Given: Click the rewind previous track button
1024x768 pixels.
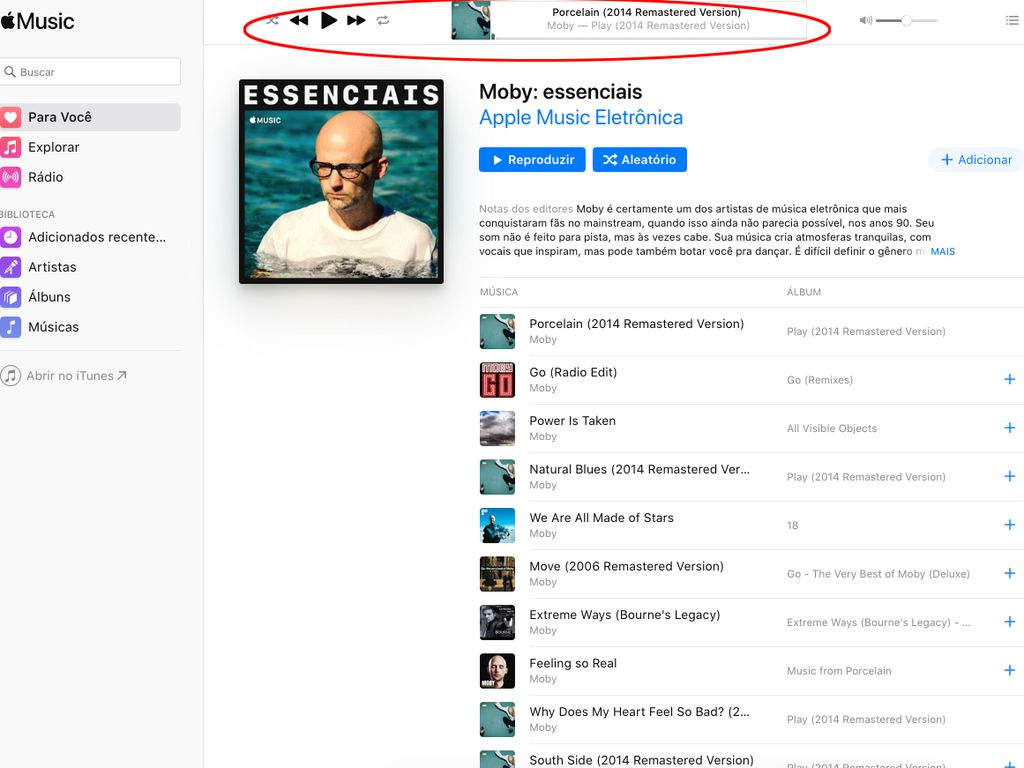Looking at the screenshot, I should [x=299, y=20].
